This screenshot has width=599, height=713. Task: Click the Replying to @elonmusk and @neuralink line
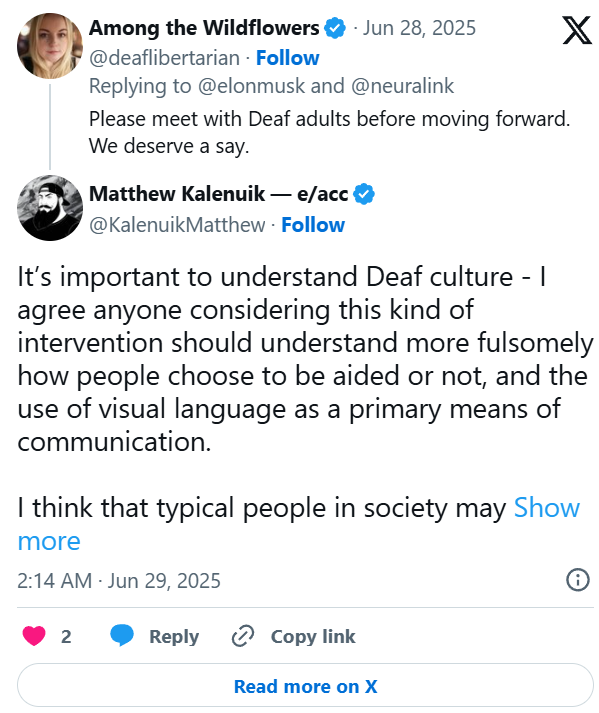(x=272, y=86)
